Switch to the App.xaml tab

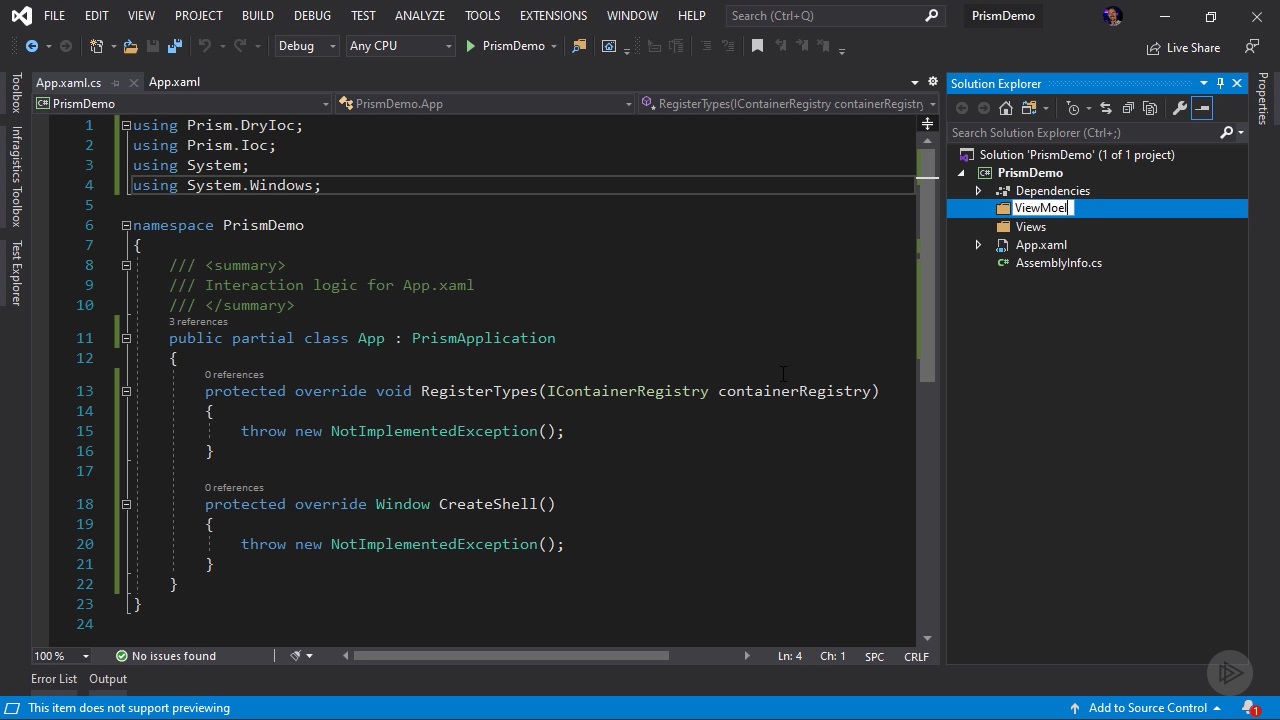pyautogui.click(x=174, y=82)
